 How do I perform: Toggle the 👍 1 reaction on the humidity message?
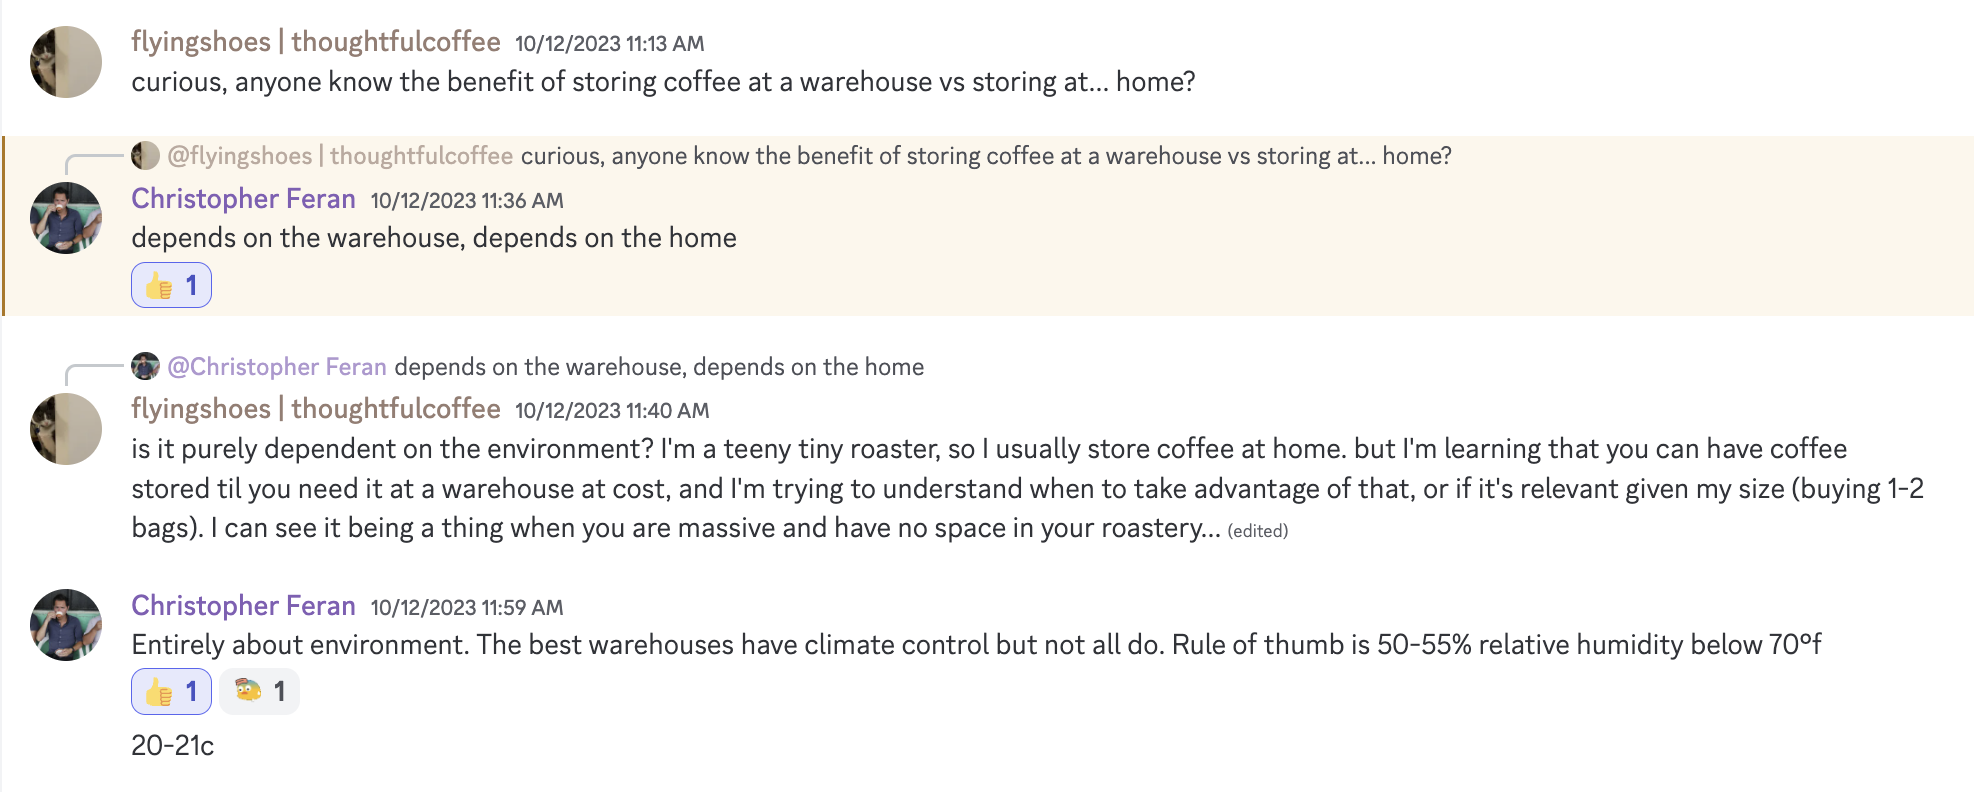pos(171,690)
